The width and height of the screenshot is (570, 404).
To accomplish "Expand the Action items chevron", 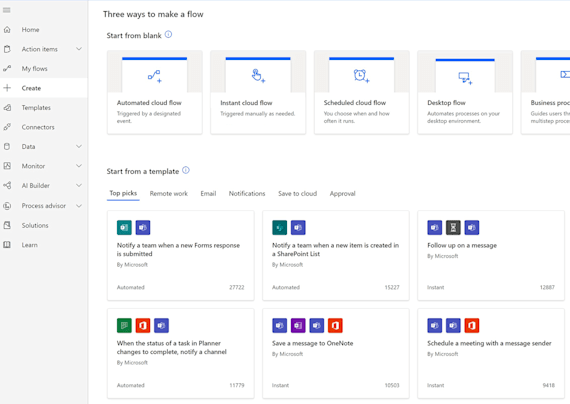I will tap(79, 49).
